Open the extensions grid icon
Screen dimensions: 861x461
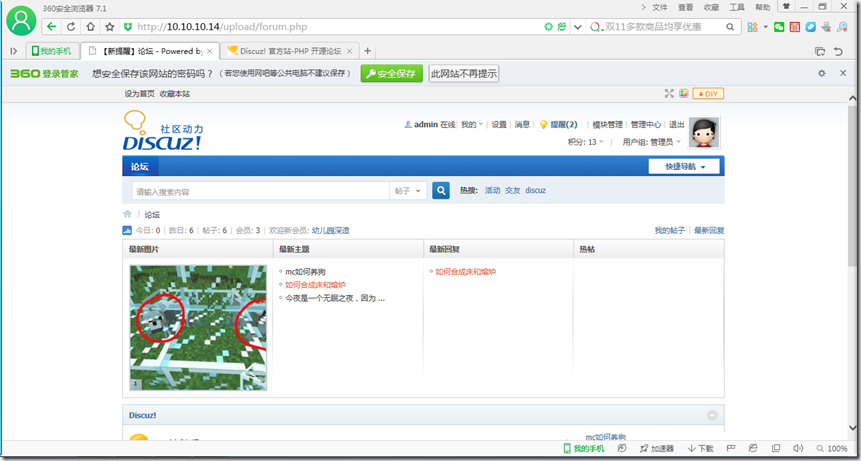[752, 27]
